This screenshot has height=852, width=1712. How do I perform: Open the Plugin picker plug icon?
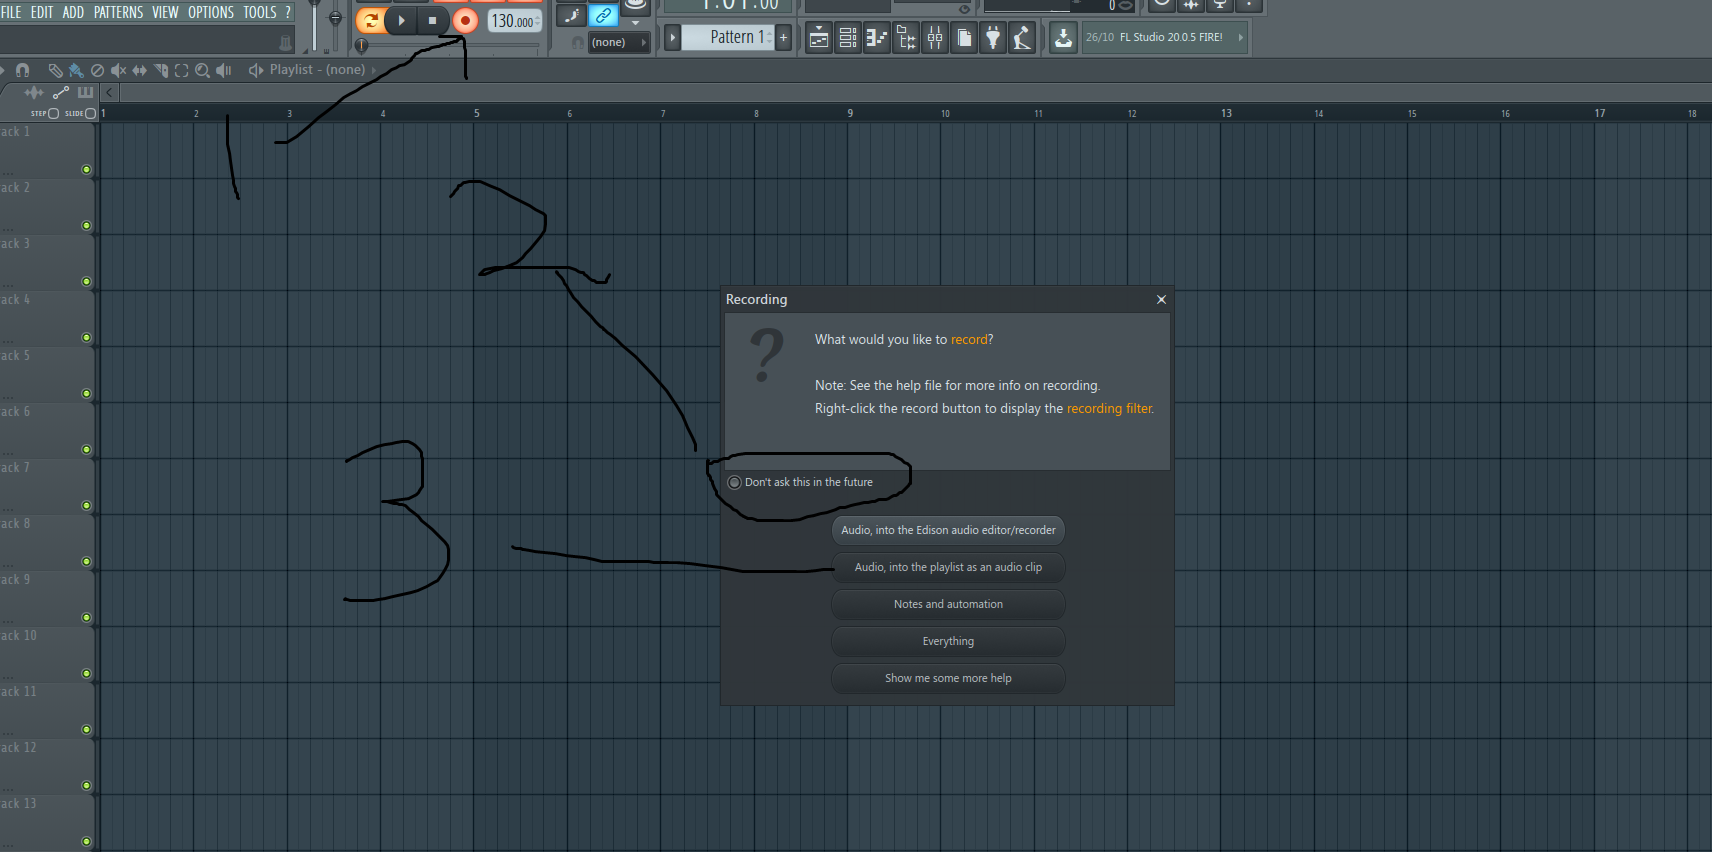pyautogui.click(x=993, y=39)
